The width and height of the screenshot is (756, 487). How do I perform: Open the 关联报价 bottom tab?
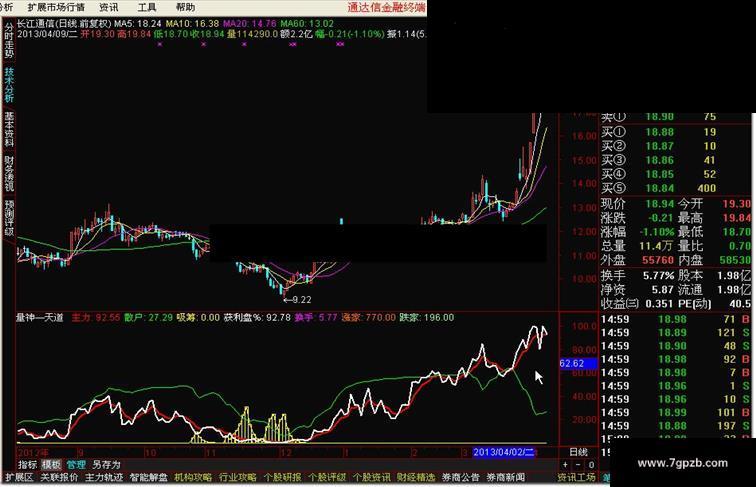click(59, 477)
